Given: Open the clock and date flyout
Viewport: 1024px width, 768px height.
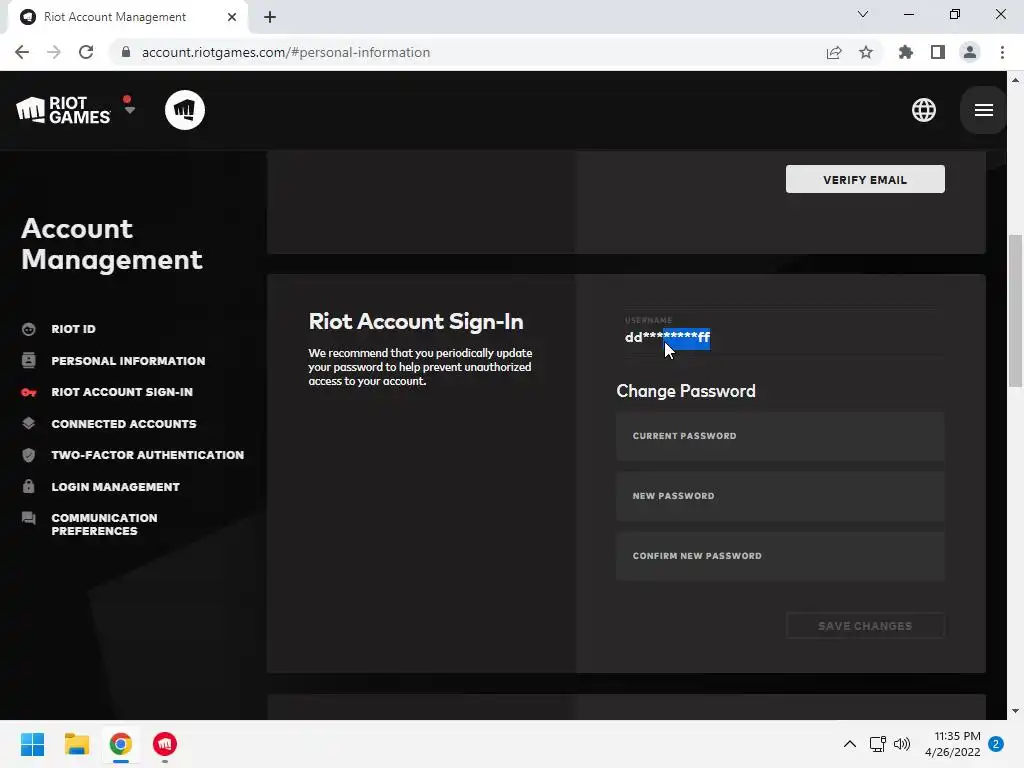Looking at the screenshot, I should [953, 744].
